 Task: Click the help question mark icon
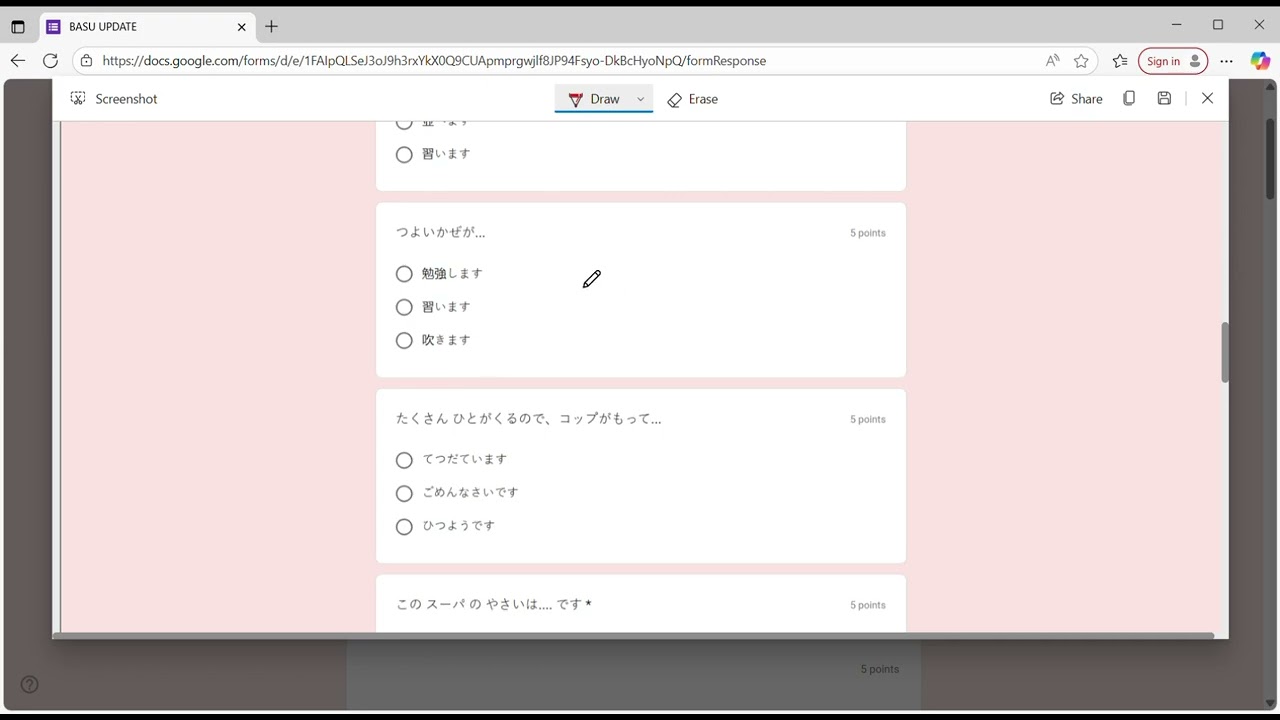(x=30, y=685)
